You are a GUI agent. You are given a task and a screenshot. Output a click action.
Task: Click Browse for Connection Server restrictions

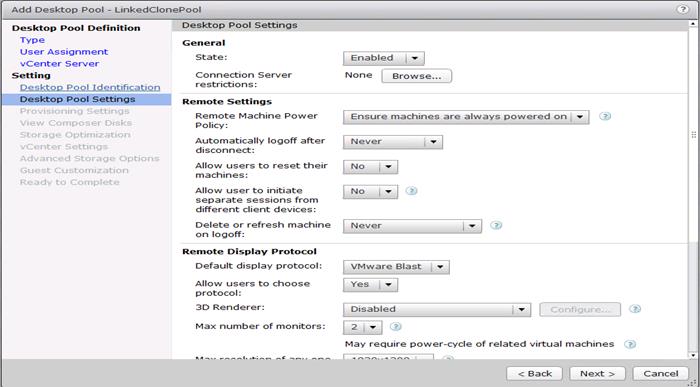coord(417,76)
